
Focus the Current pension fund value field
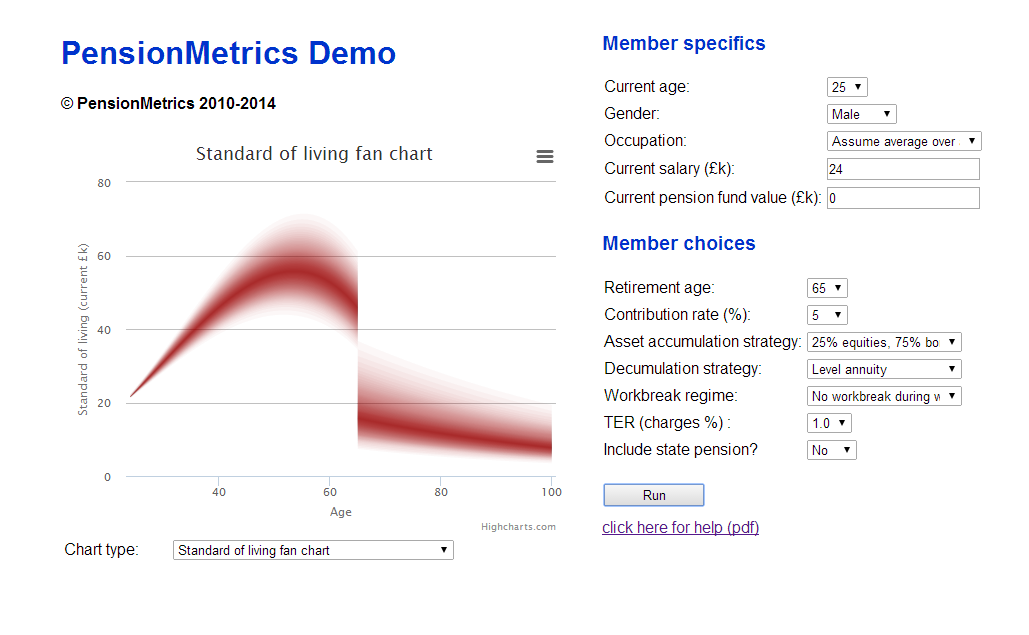[x=903, y=198]
